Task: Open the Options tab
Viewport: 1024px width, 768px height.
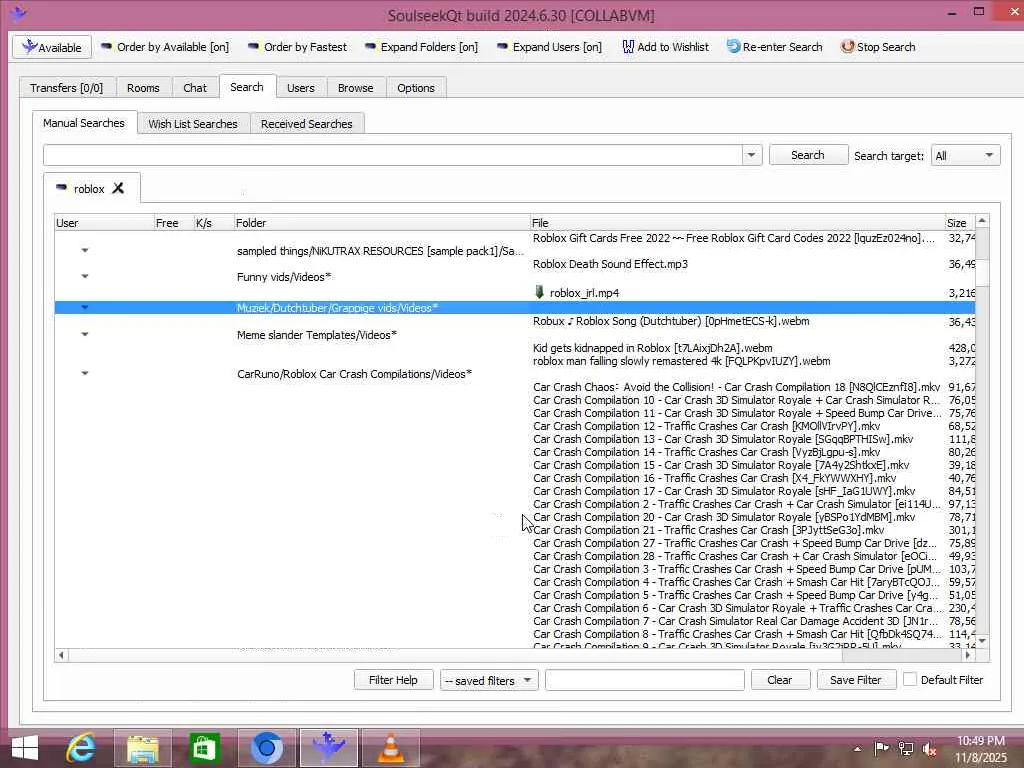Action: (415, 88)
